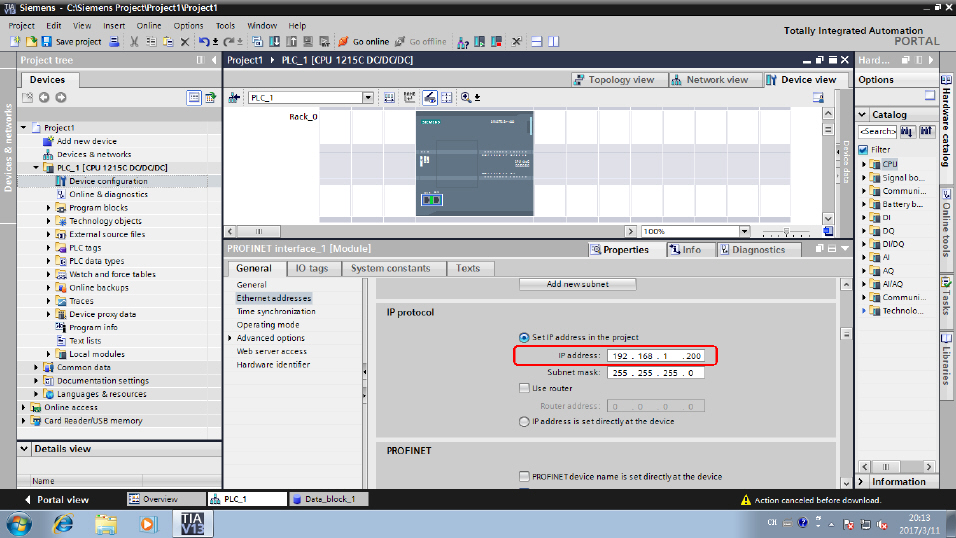Image resolution: width=956 pixels, height=538 pixels.
Task: Expand Advanced options in properties navigation
Action: [x=230, y=338]
